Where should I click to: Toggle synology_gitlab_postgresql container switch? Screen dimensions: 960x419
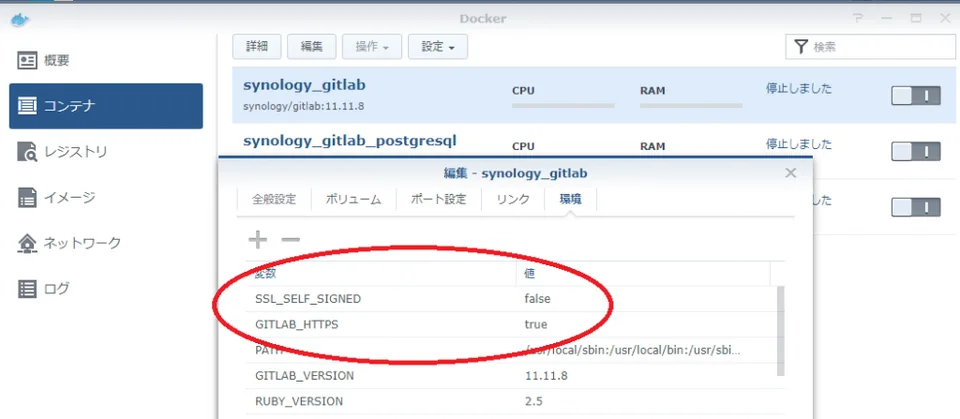(x=915, y=151)
